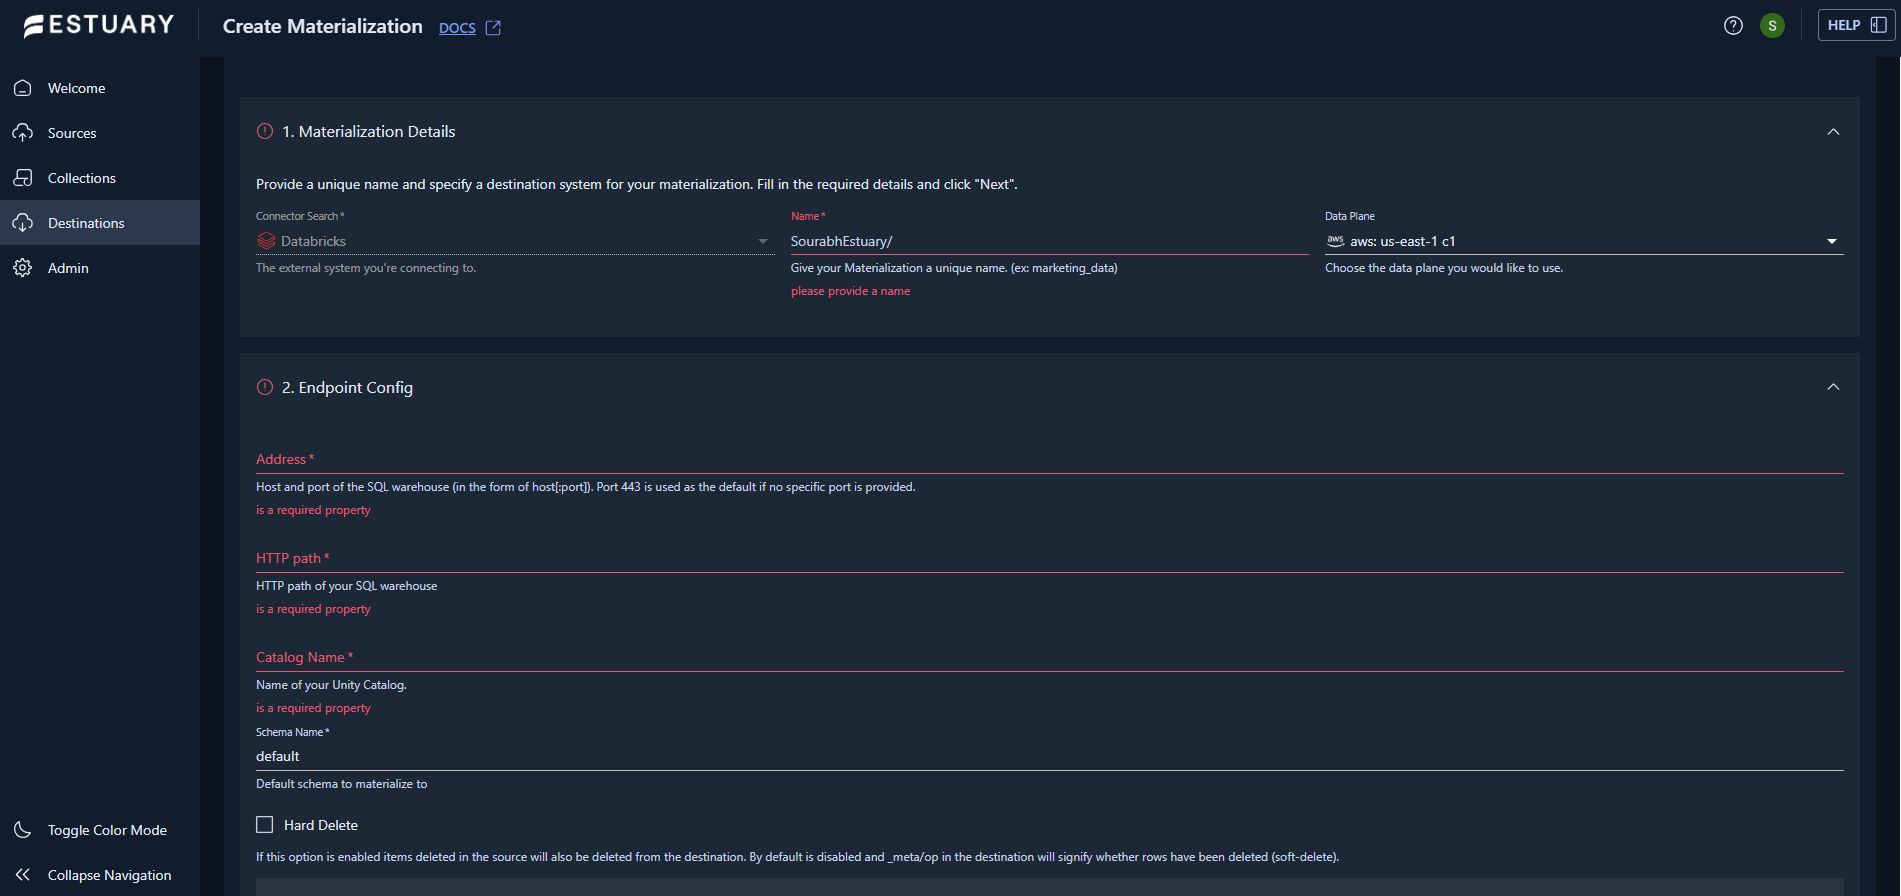1901x896 pixels.
Task: Open the Connector Search dropdown
Action: pyautogui.click(x=763, y=241)
